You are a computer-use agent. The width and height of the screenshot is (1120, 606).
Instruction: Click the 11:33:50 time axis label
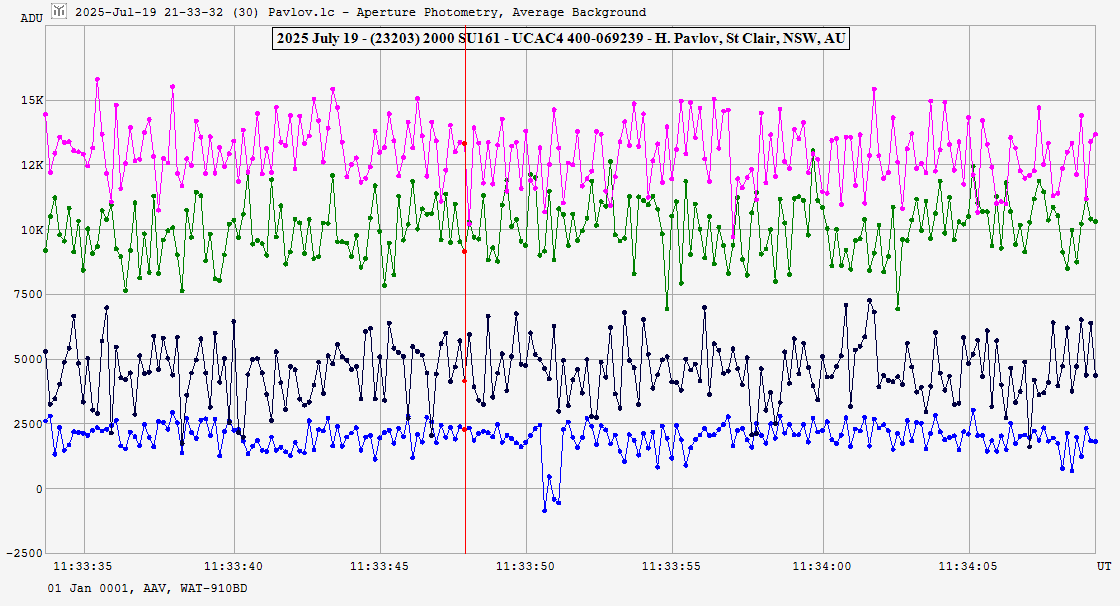[x=526, y=566]
